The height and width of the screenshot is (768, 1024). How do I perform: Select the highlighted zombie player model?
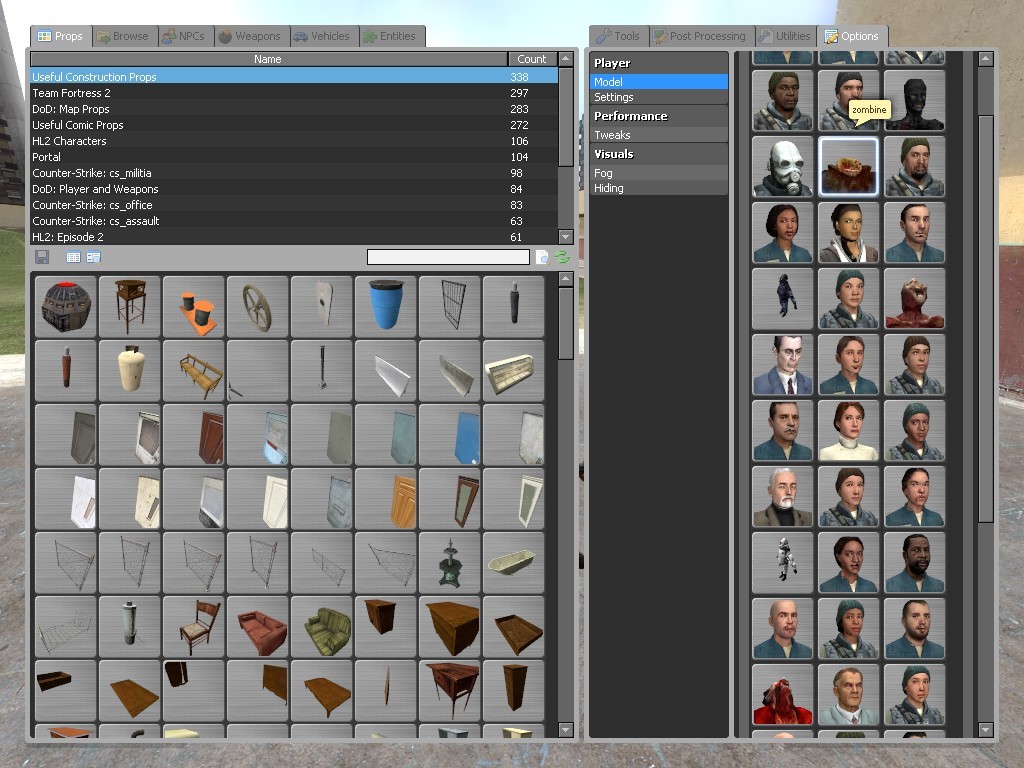point(848,167)
